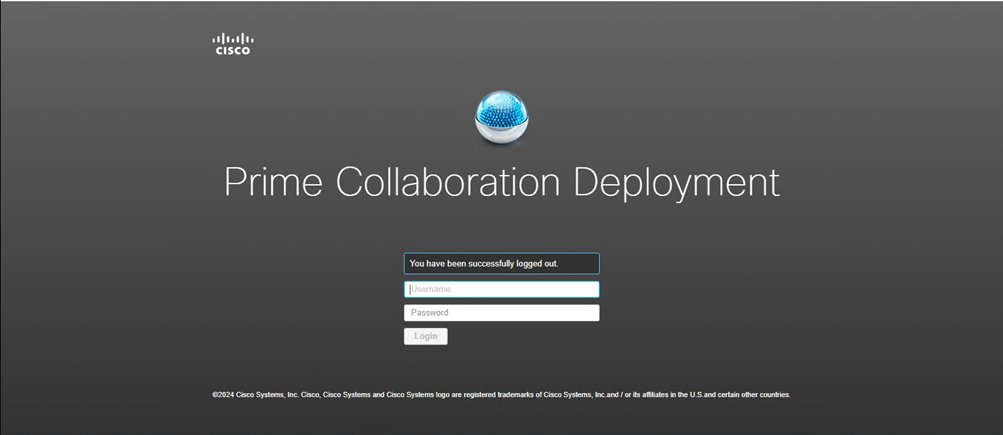1003x435 pixels.
Task: Select the Password input field
Action: 501,313
